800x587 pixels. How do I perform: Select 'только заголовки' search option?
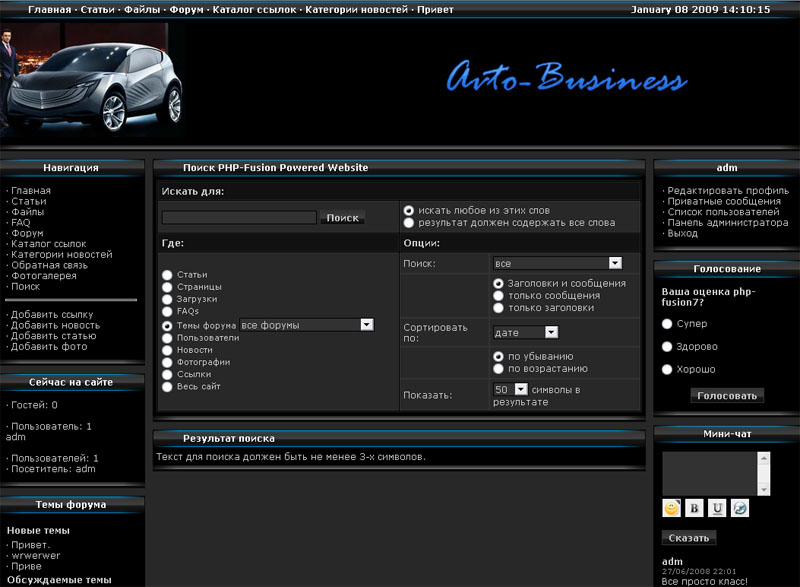[x=498, y=308]
